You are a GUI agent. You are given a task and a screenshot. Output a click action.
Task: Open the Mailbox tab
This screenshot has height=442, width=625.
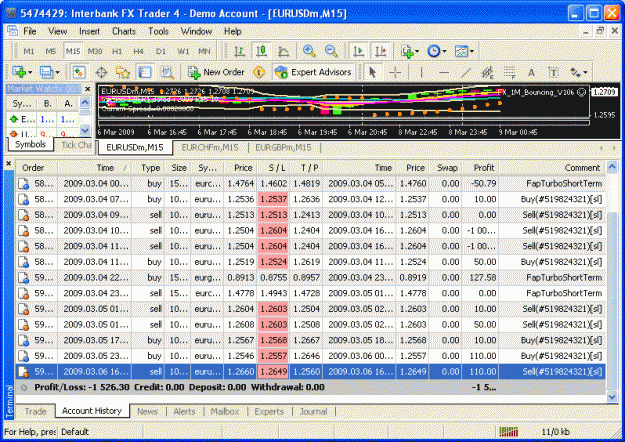point(225,411)
